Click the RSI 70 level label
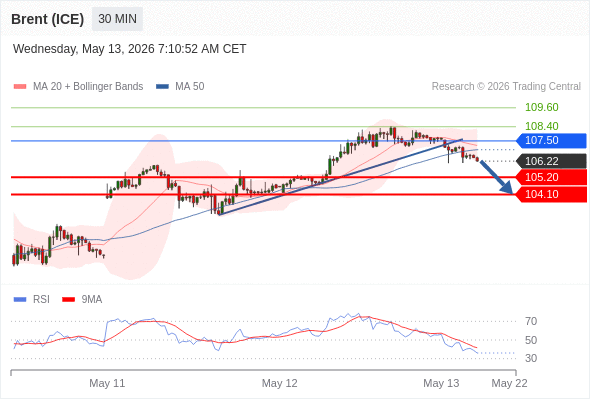 pyautogui.click(x=531, y=321)
